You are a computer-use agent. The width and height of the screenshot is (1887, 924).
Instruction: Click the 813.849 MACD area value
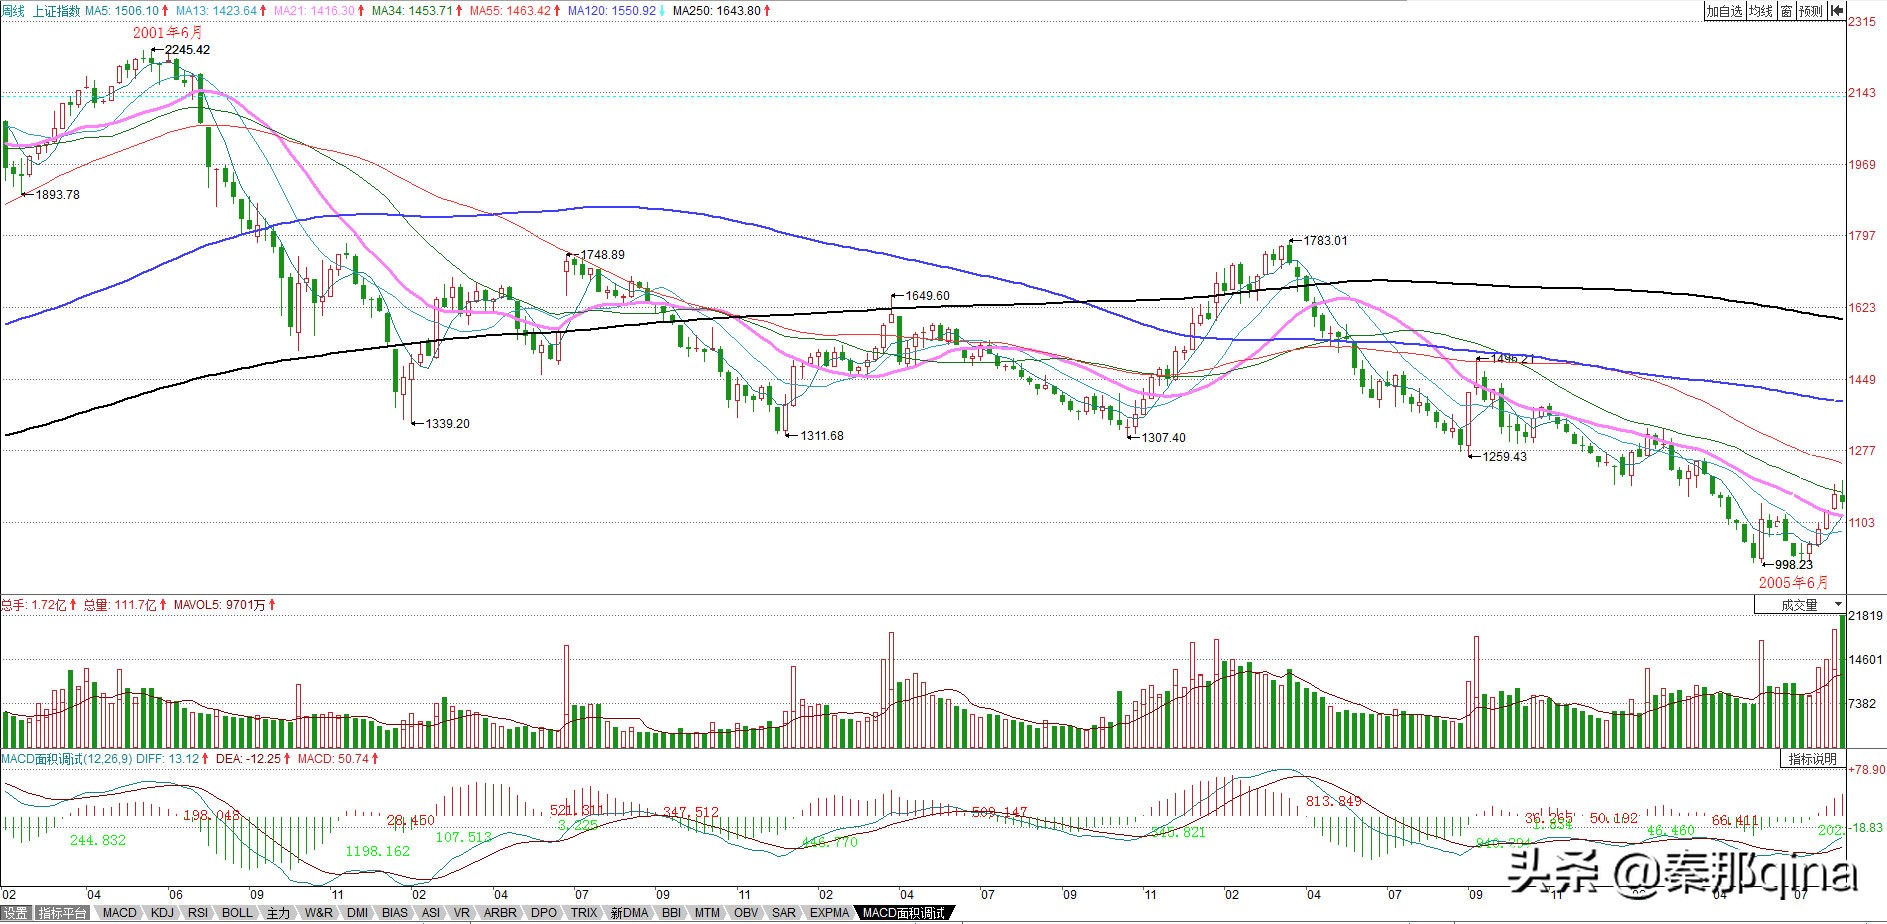tap(1334, 802)
